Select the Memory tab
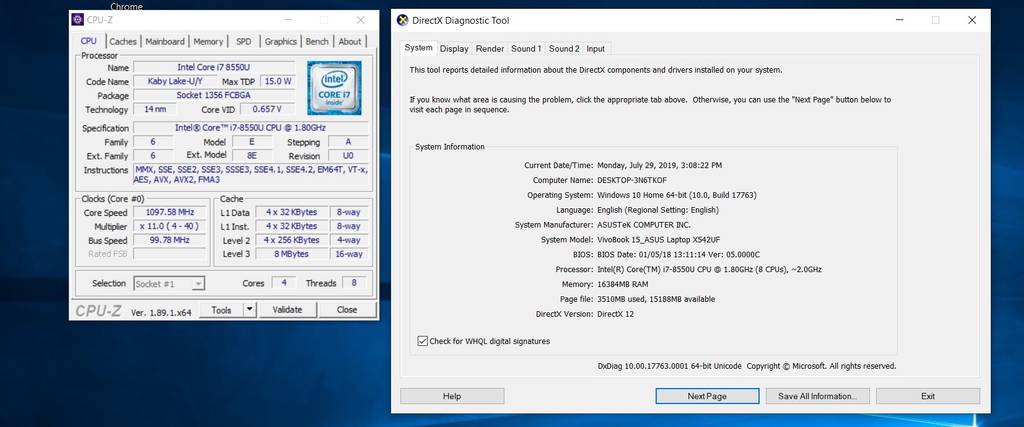This screenshot has height=427, width=1024. pyautogui.click(x=208, y=42)
